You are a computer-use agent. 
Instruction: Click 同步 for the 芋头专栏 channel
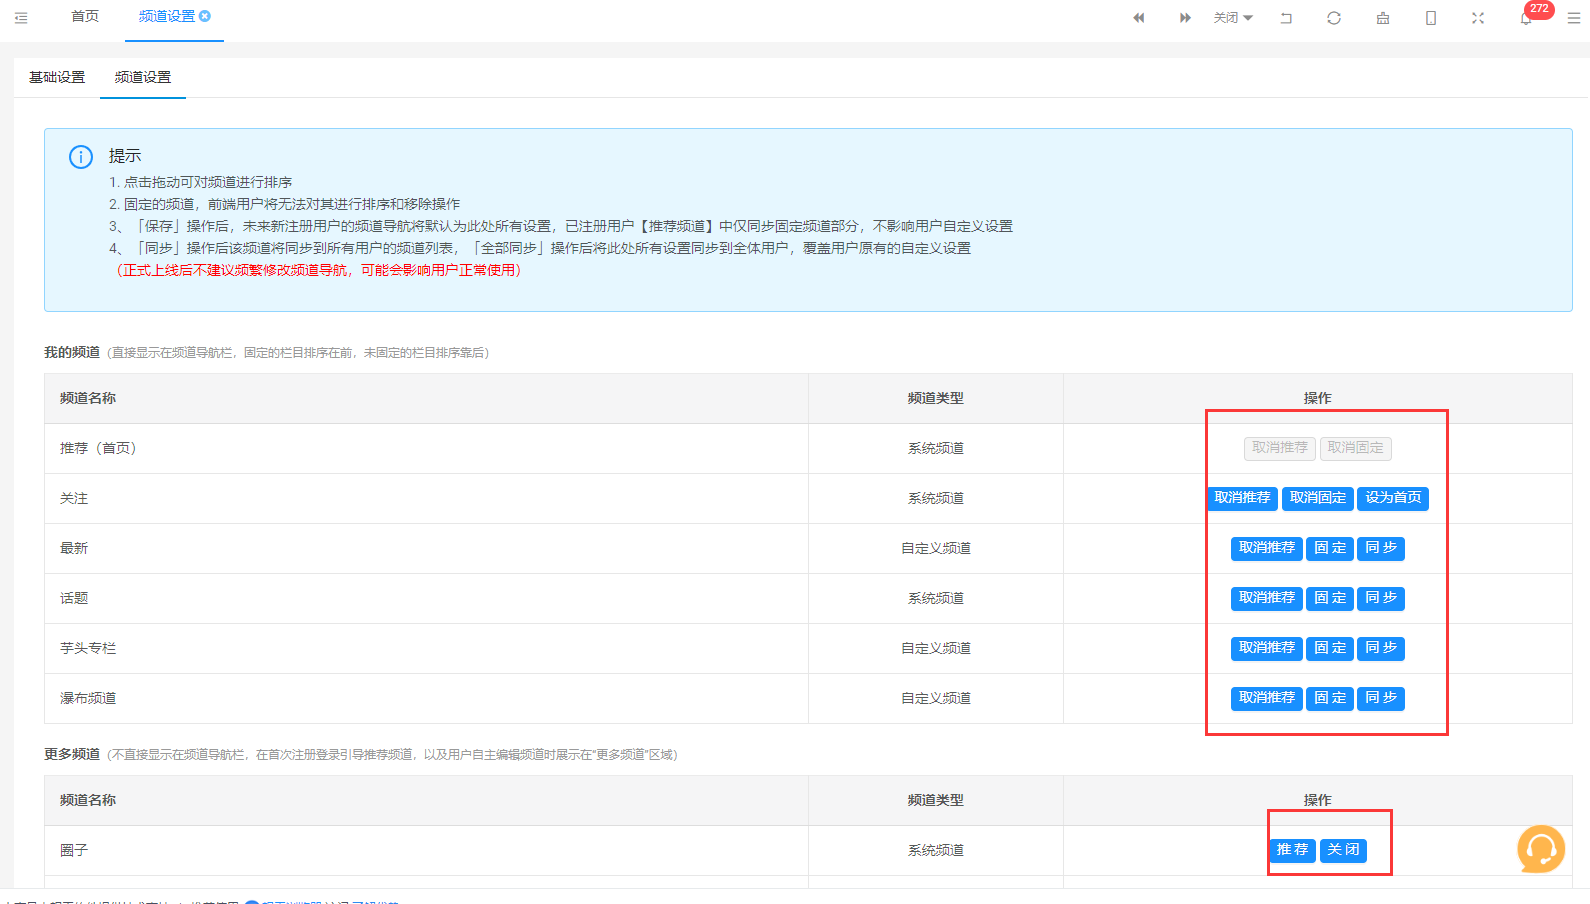pyautogui.click(x=1381, y=648)
